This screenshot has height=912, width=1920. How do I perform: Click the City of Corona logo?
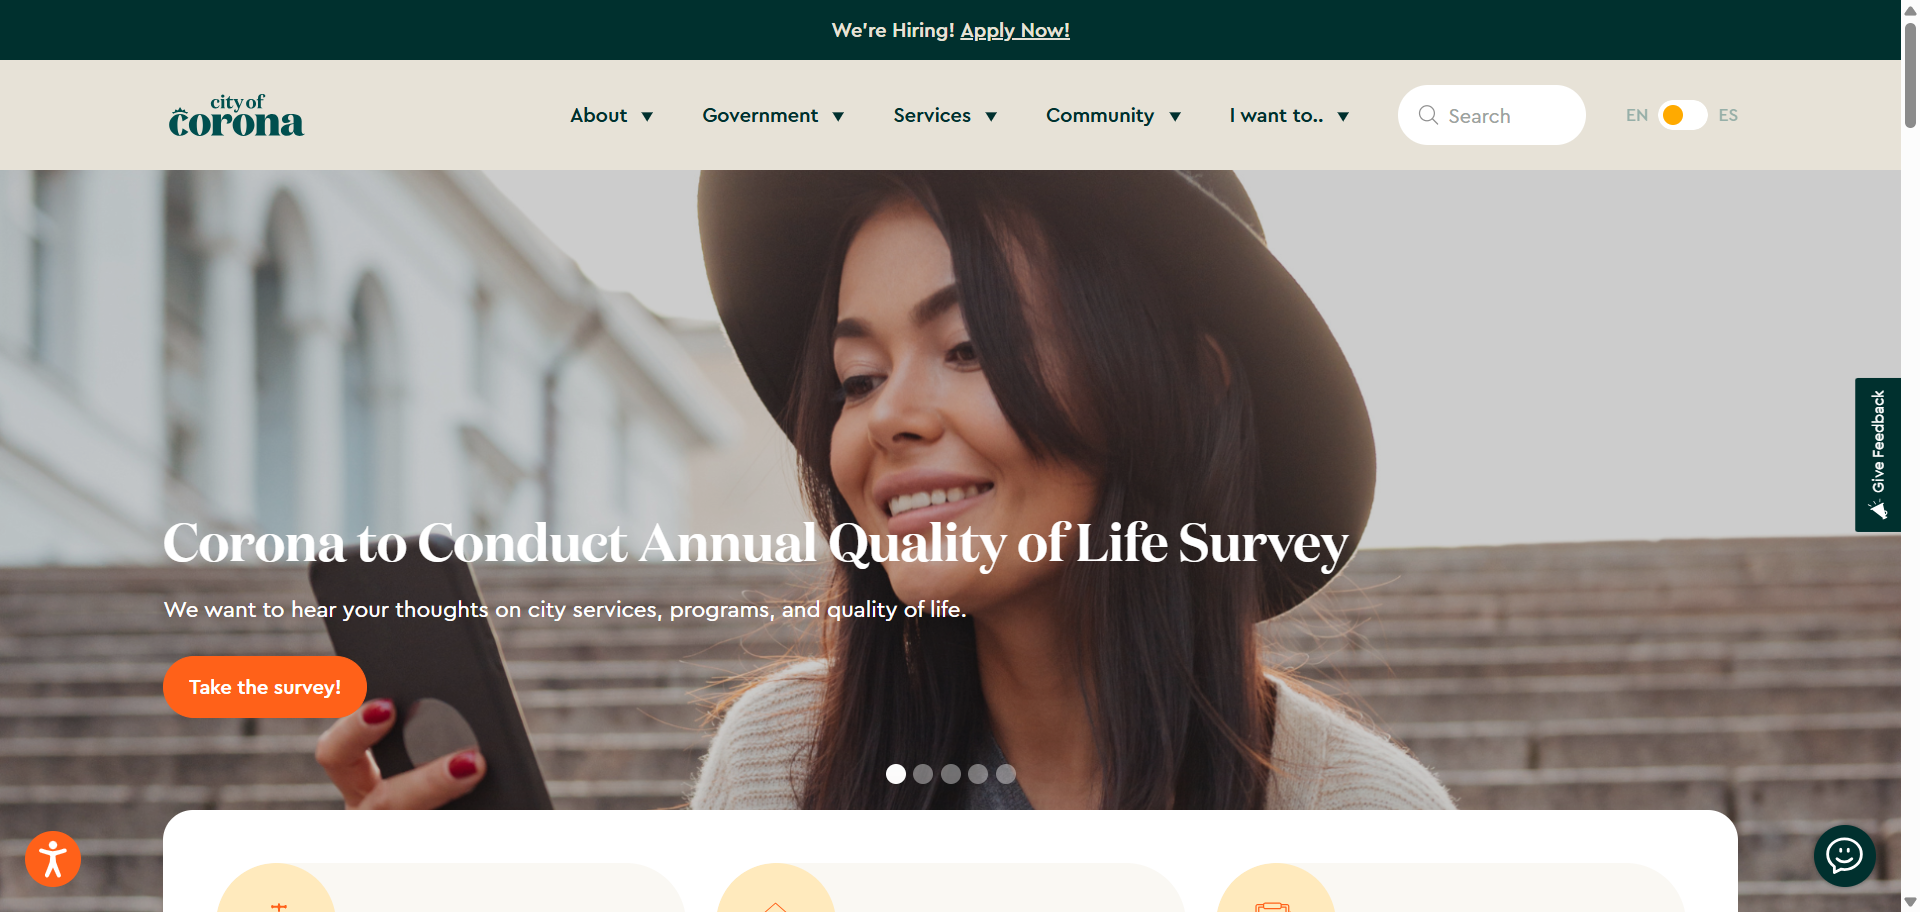236,115
